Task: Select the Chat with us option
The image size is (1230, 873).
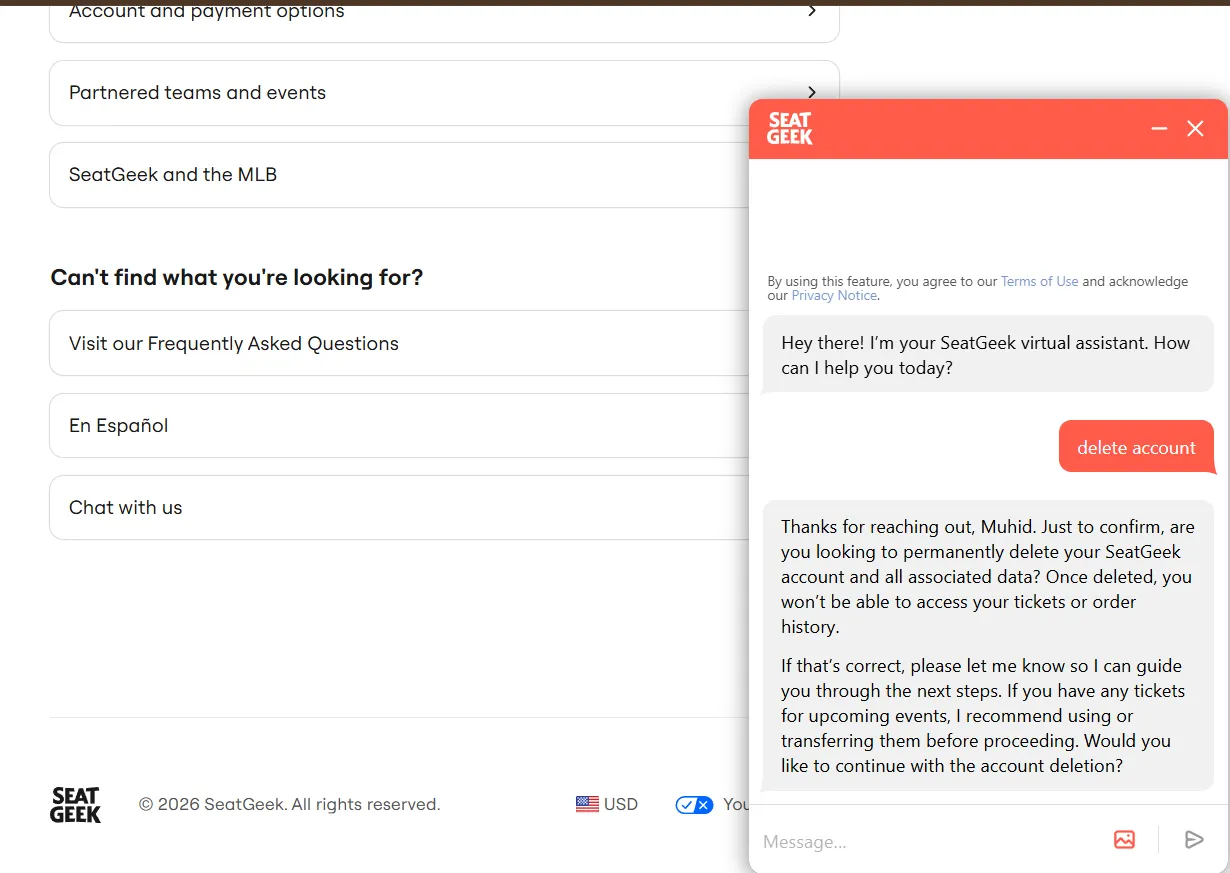Action: pos(399,507)
